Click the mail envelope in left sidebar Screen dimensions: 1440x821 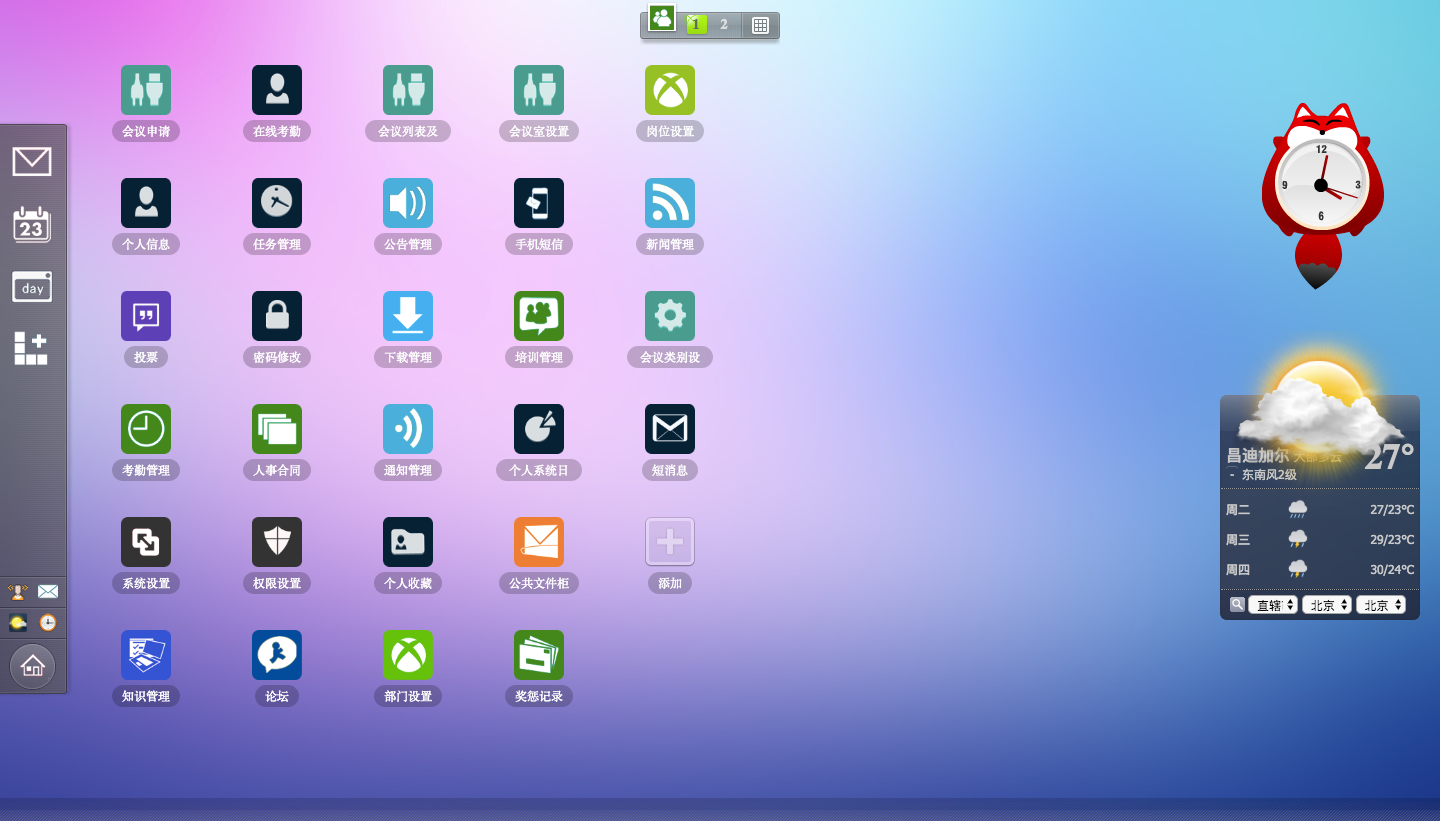click(32, 161)
